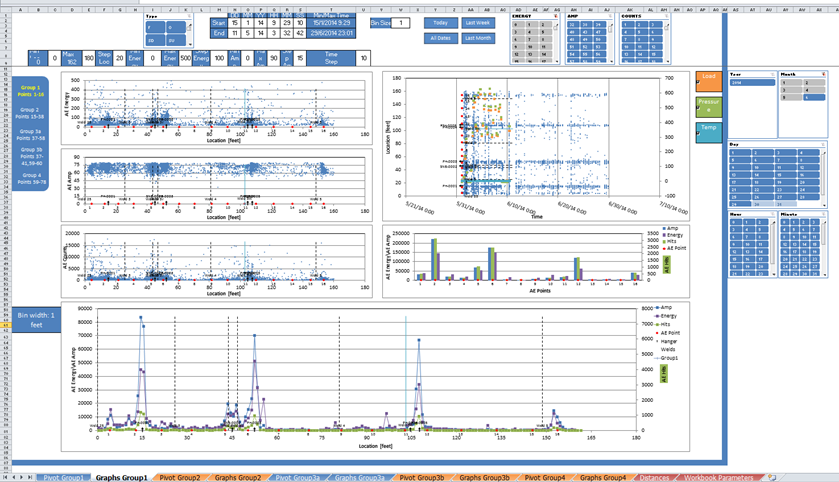Switch to Graphs Group3a sheet tab

click(x=360, y=478)
